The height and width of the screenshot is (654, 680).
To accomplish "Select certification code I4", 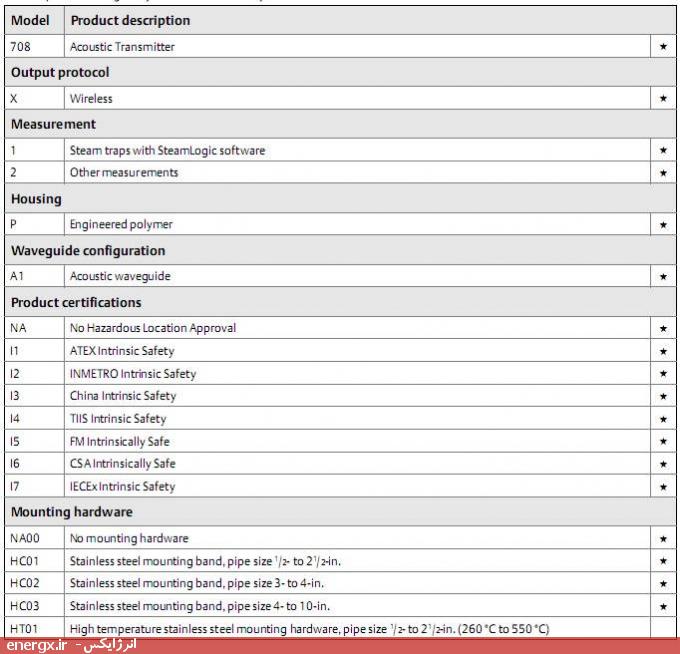I will click(x=15, y=419).
